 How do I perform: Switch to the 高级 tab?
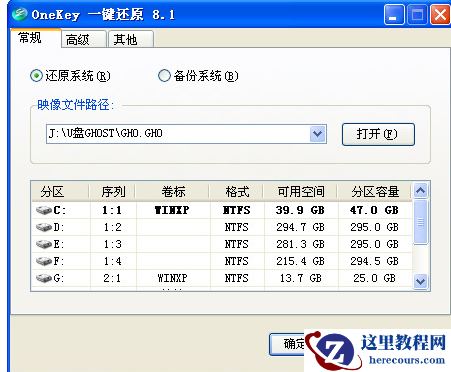(x=83, y=39)
